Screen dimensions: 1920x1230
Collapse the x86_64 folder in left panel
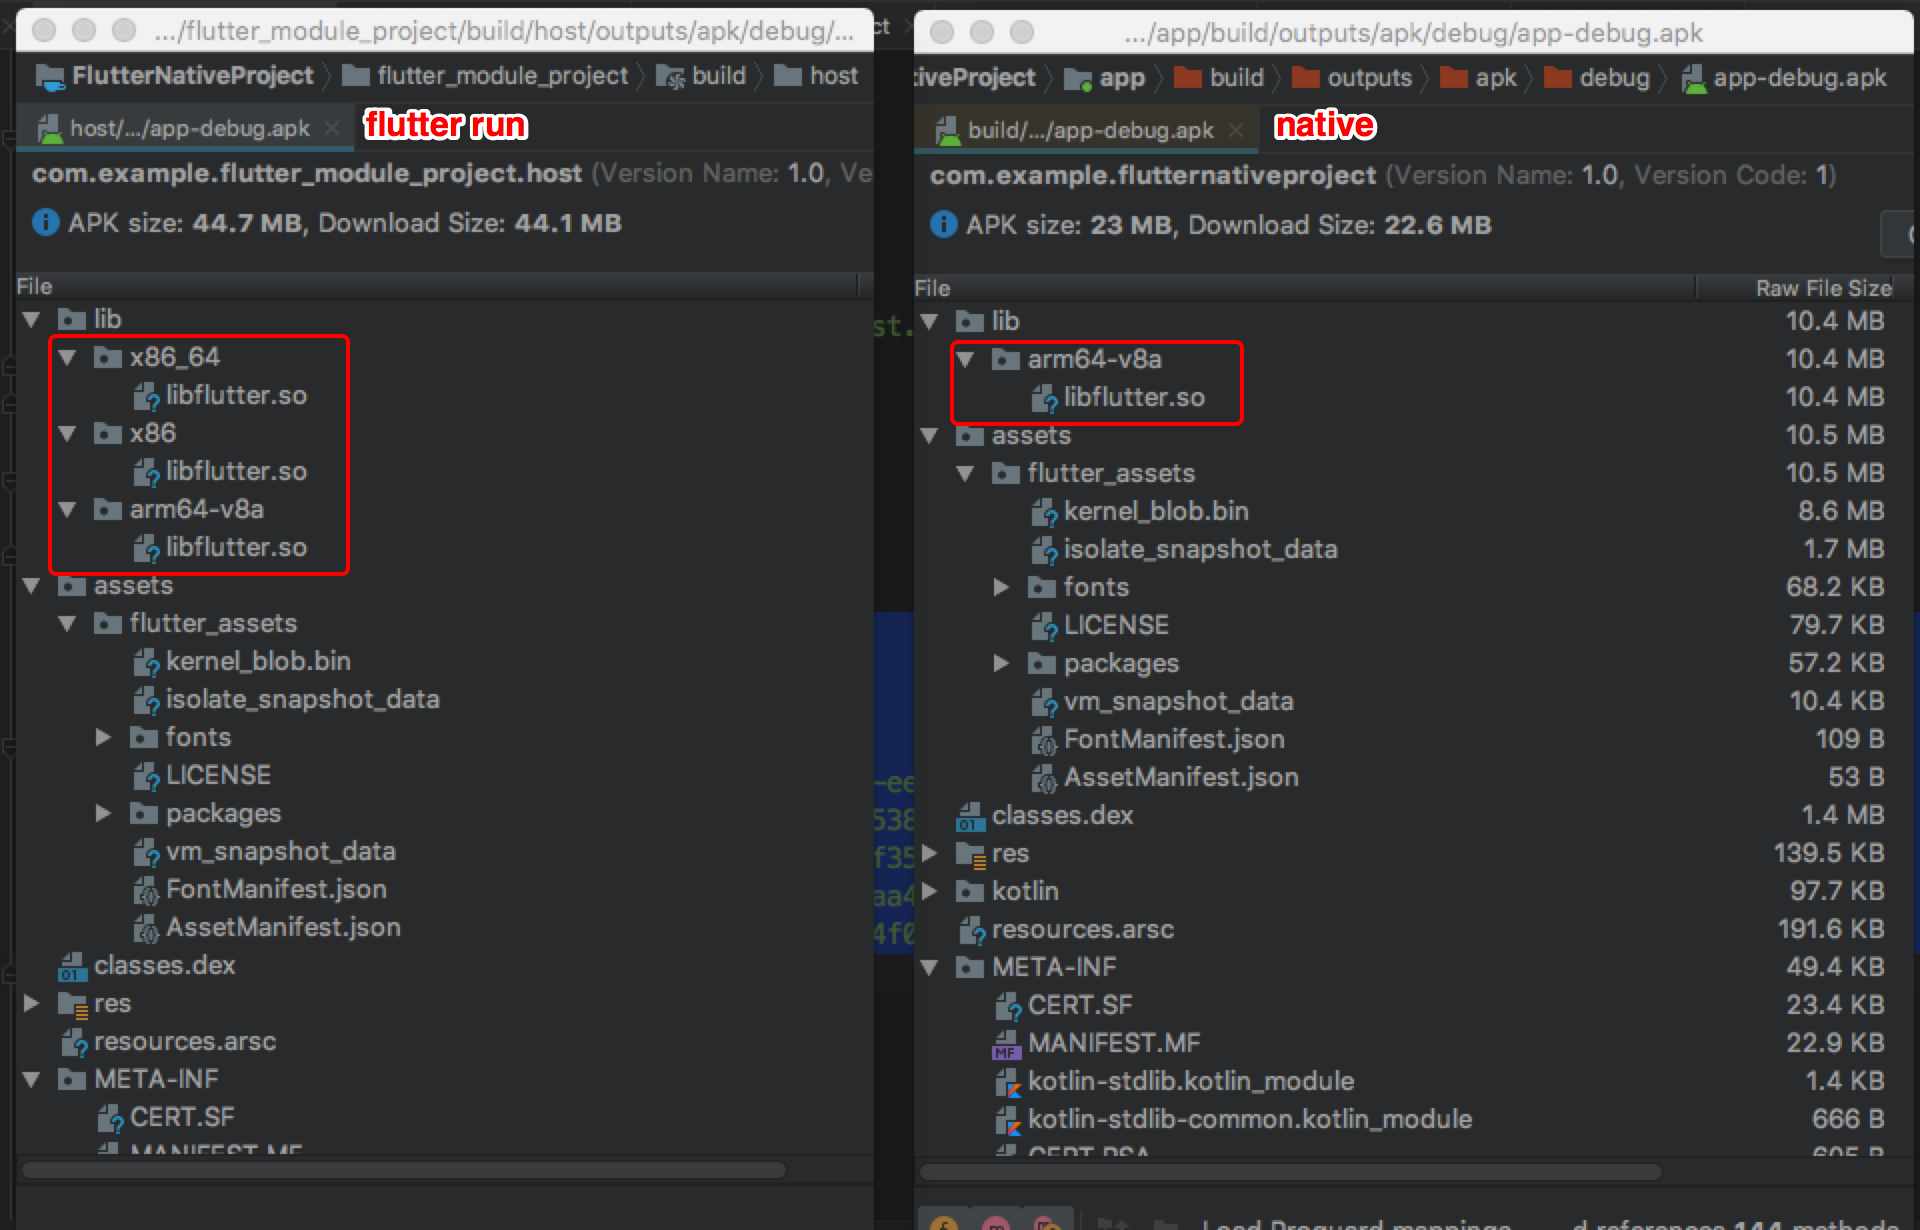(x=67, y=357)
